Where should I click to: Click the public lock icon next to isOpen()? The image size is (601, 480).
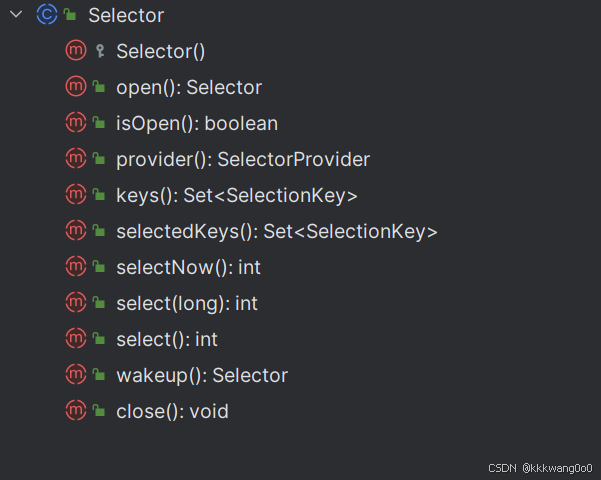coord(99,123)
